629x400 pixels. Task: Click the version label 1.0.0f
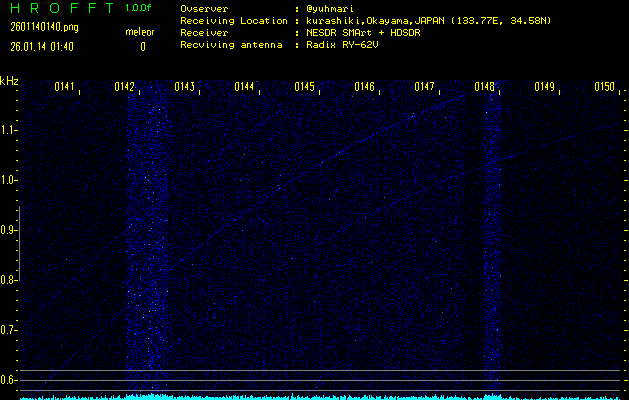click(x=138, y=8)
